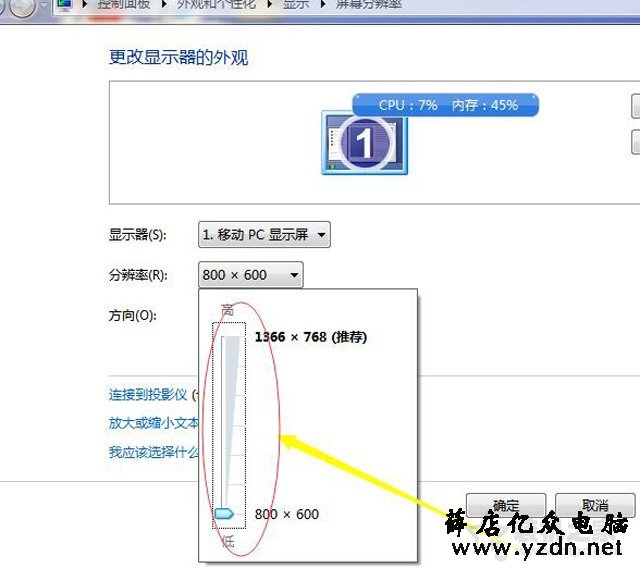This screenshot has height=568, width=640.
Task: Click the resolution slider thumb
Action: (x=224, y=513)
